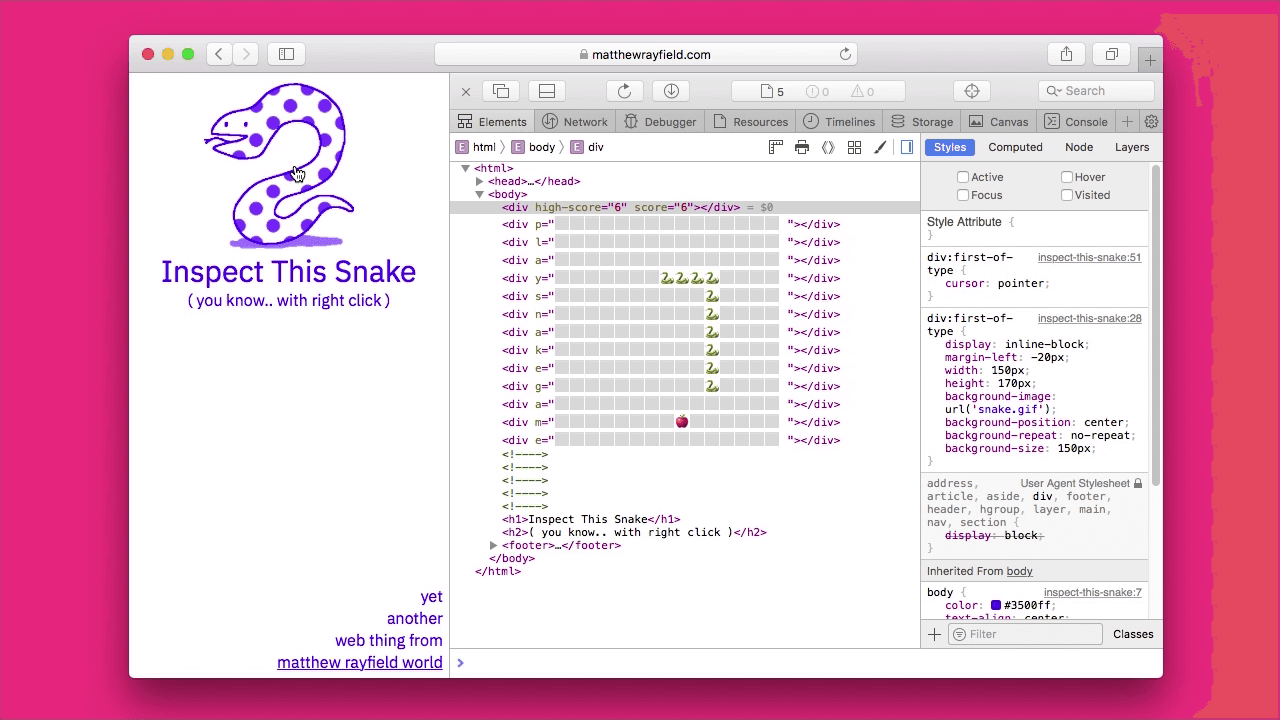The image size is (1280, 720).
Task: Open the matthew rayfield world link
Action: 359,662
